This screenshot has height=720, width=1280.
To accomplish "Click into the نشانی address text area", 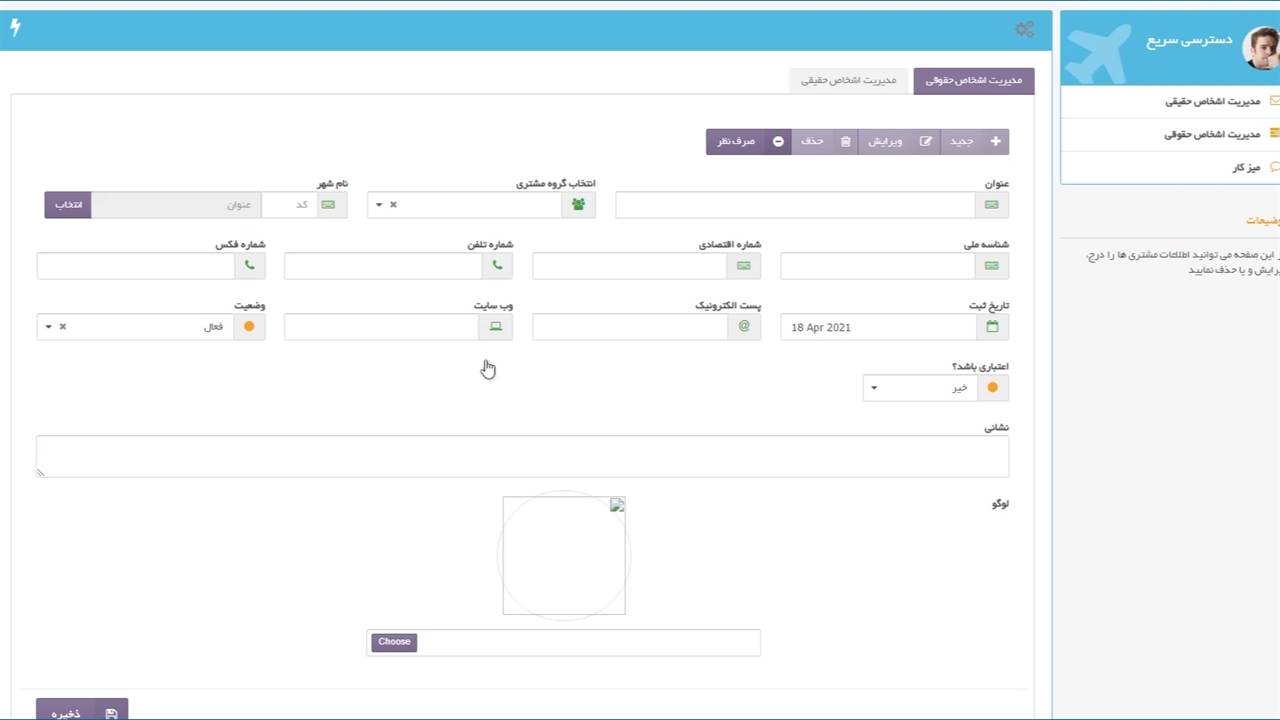I will pos(522,456).
